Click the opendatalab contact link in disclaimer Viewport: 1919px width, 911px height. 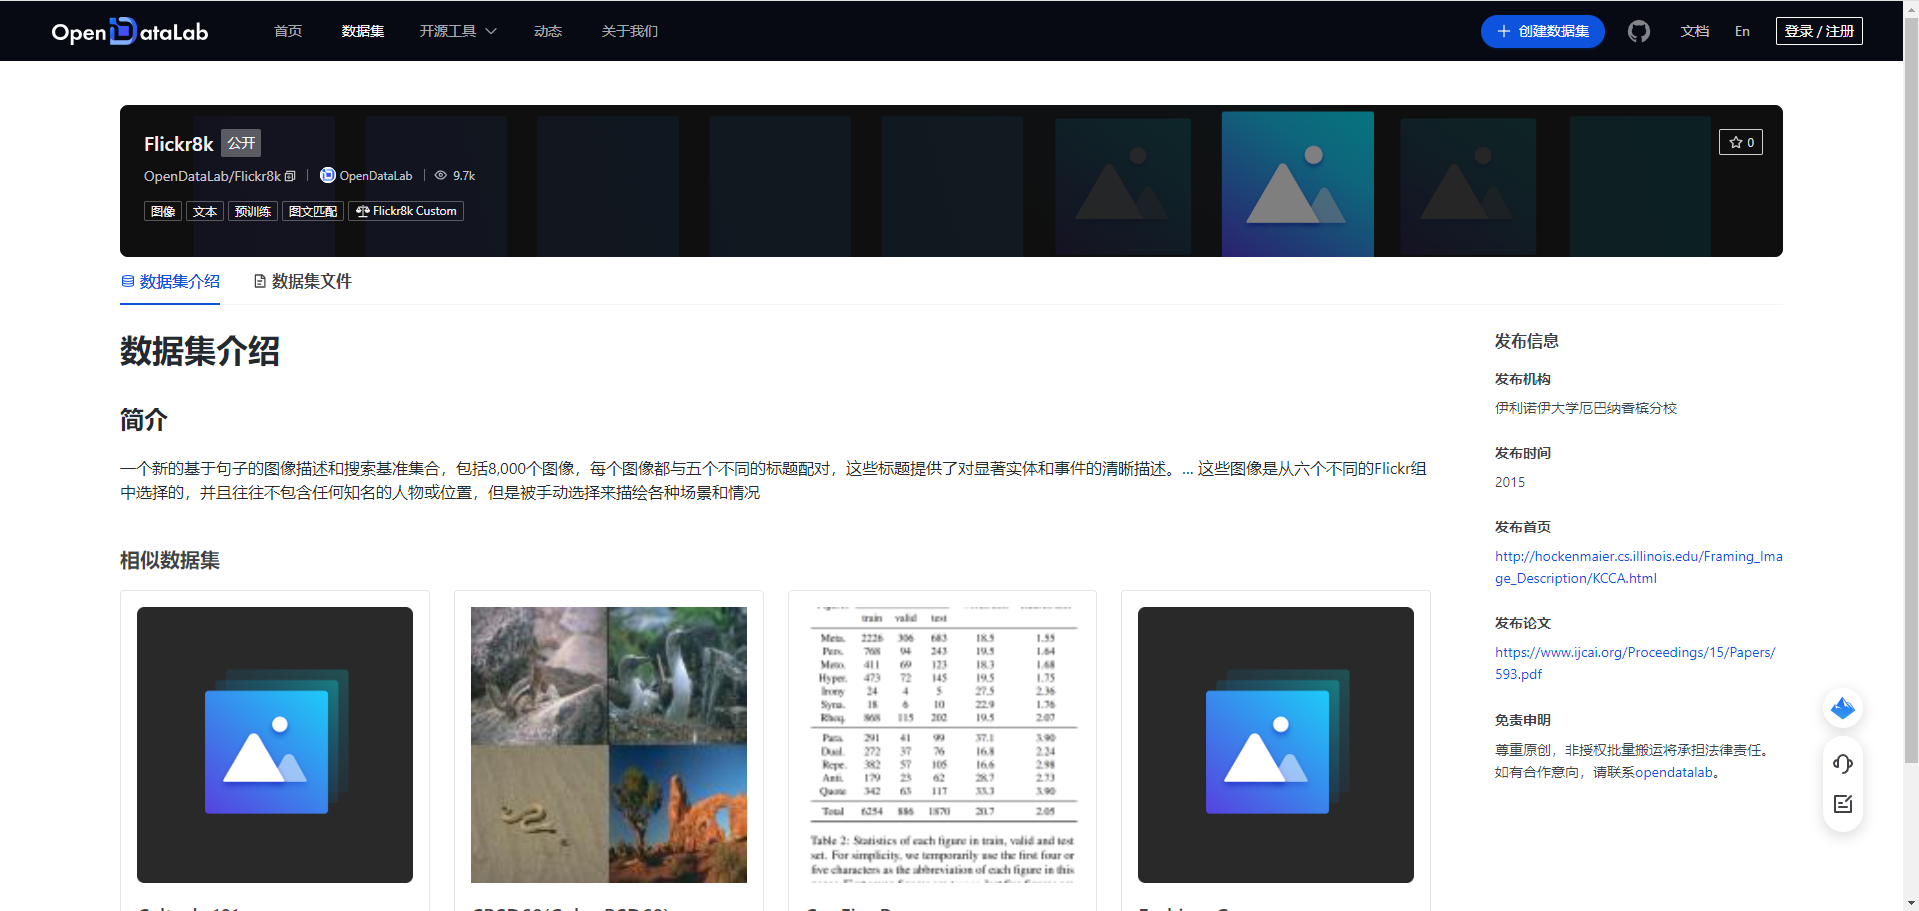[x=1674, y=772]
